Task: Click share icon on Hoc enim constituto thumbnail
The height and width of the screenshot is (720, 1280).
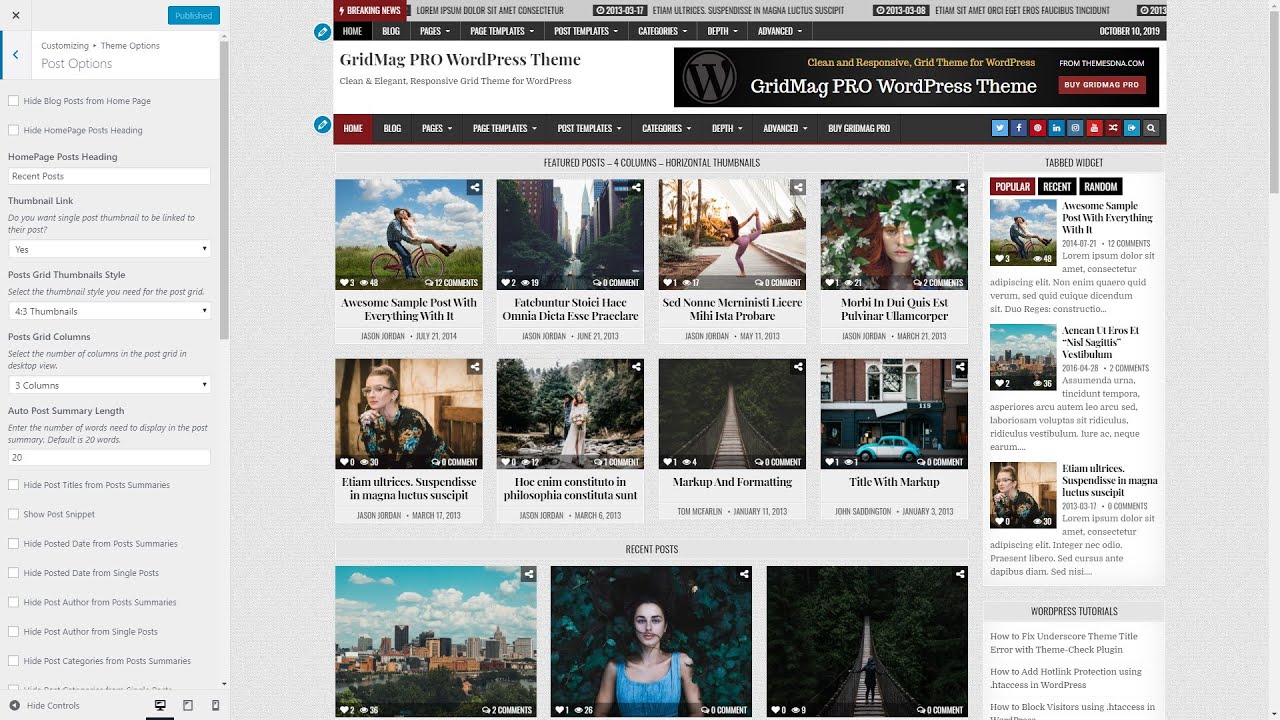Action: [636, 367]
